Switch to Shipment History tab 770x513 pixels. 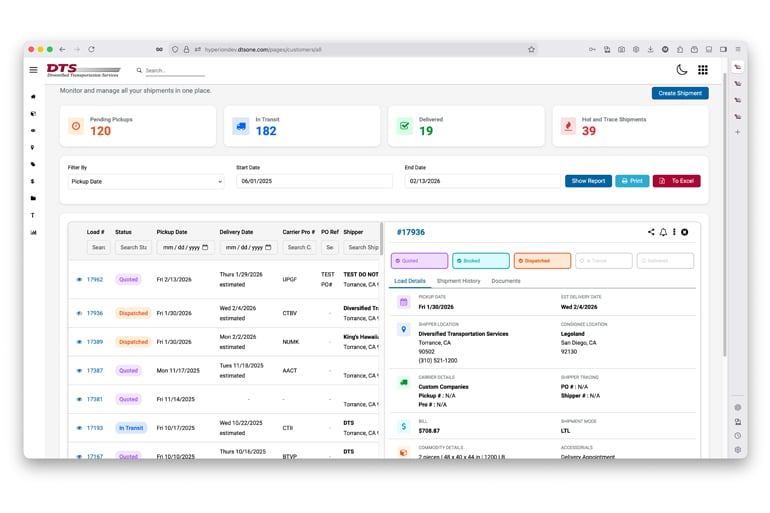458,281
